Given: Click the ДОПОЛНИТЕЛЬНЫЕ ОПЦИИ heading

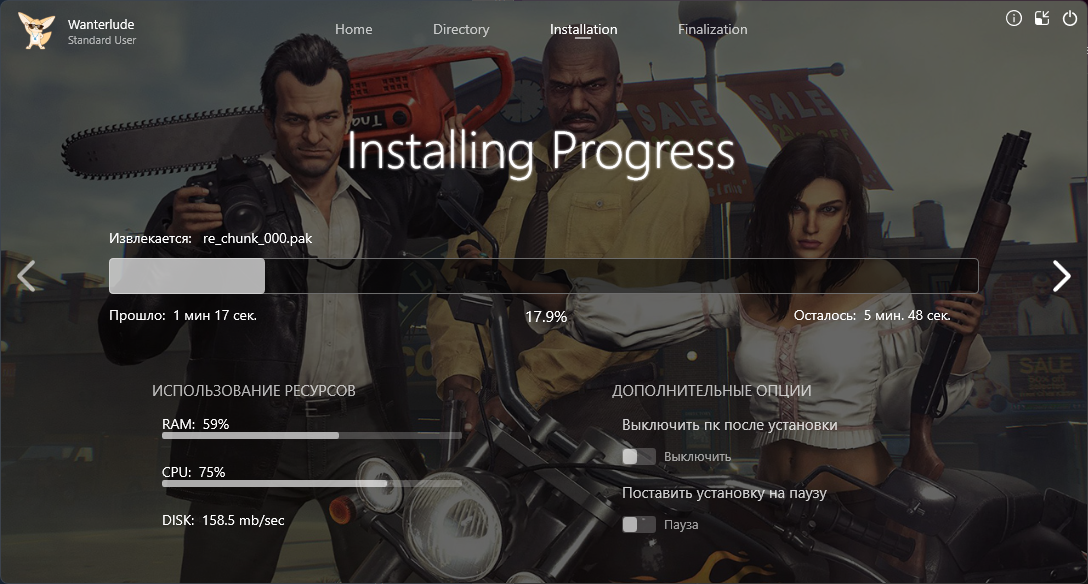Looking at the screenshot, I should (x=711, y=391).
